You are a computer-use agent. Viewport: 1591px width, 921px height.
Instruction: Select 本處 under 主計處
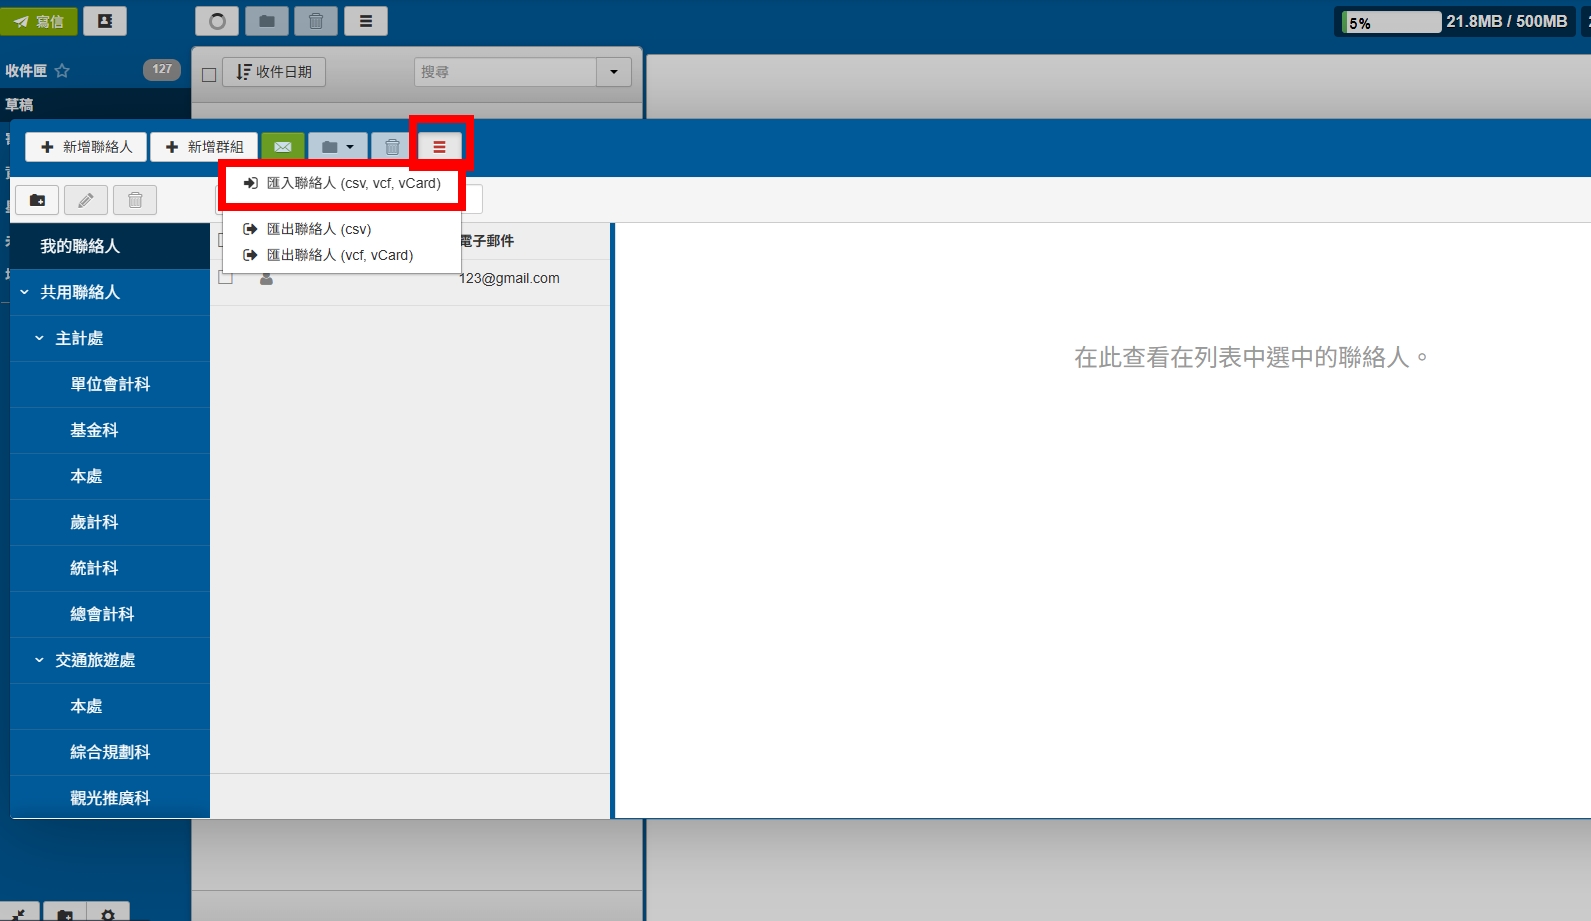click(x=110, y=476)
